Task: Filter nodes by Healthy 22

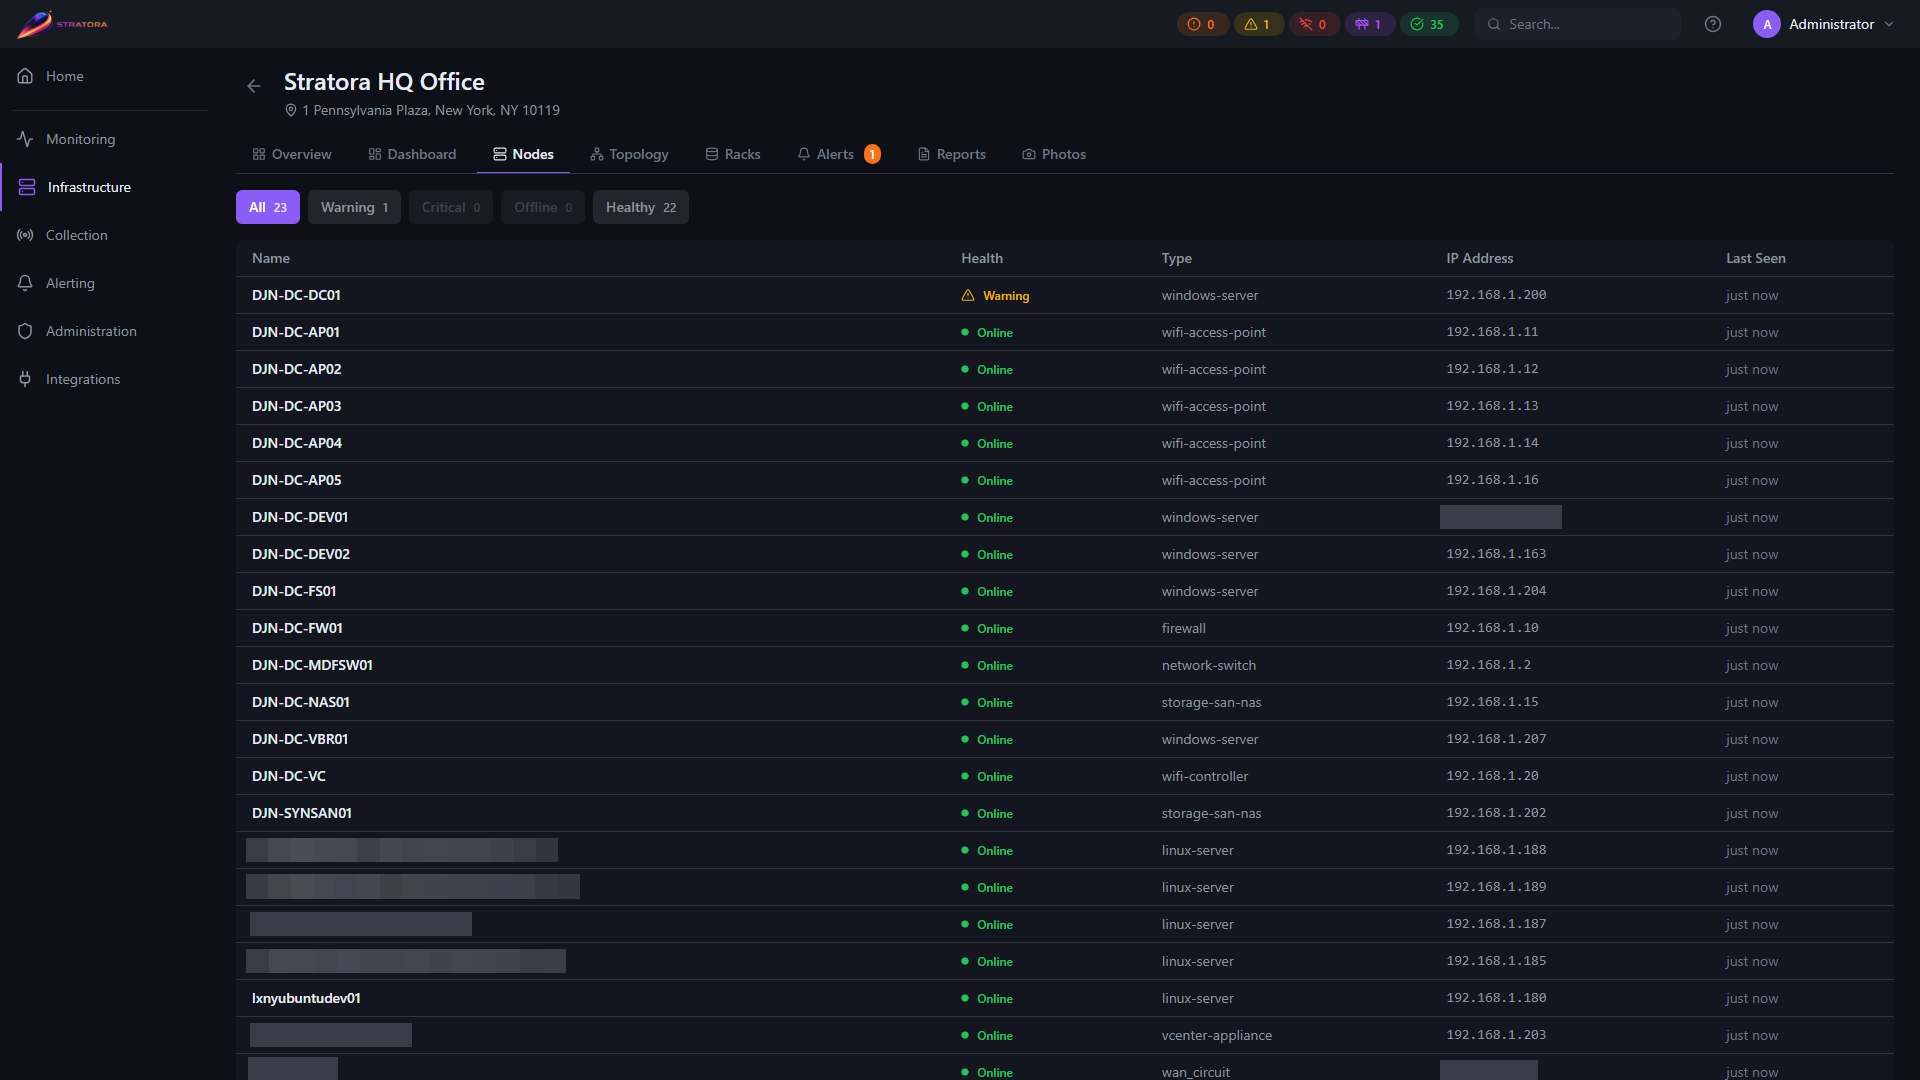Action: [641, 207]
